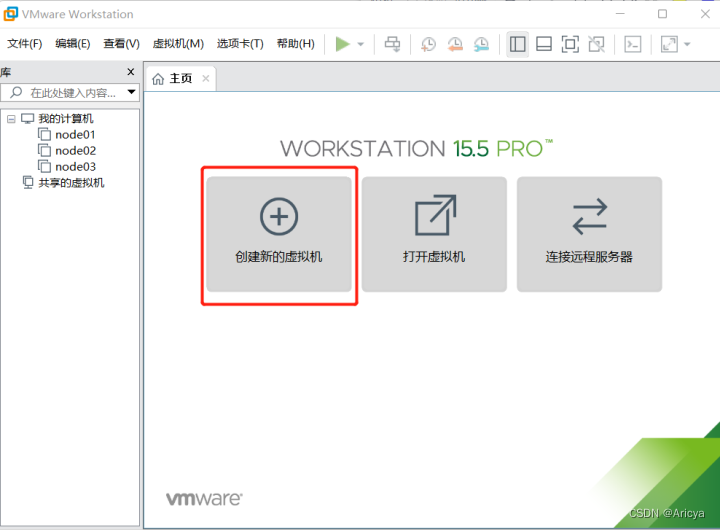The width and height of the screenshot is (720, 530).
Task: Maximize the VMware Workstation window
Action: coord(662,14)
